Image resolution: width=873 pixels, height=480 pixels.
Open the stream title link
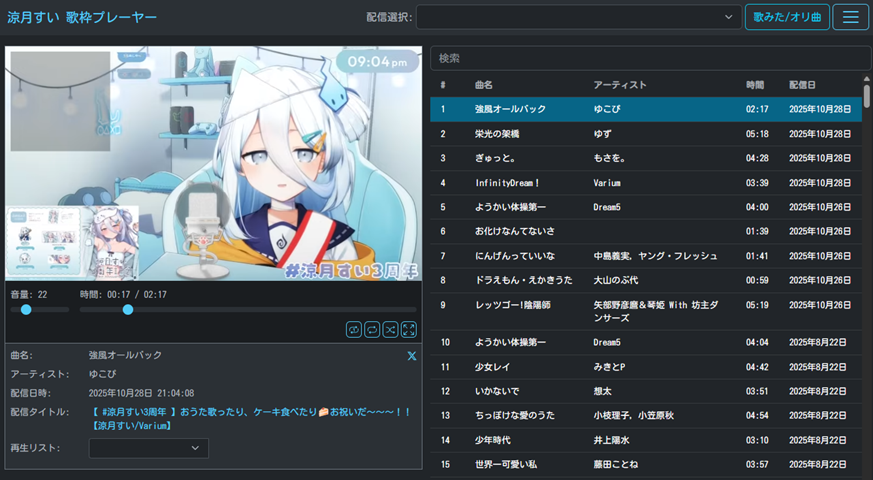pyautogui.click(x=250, y=412)
